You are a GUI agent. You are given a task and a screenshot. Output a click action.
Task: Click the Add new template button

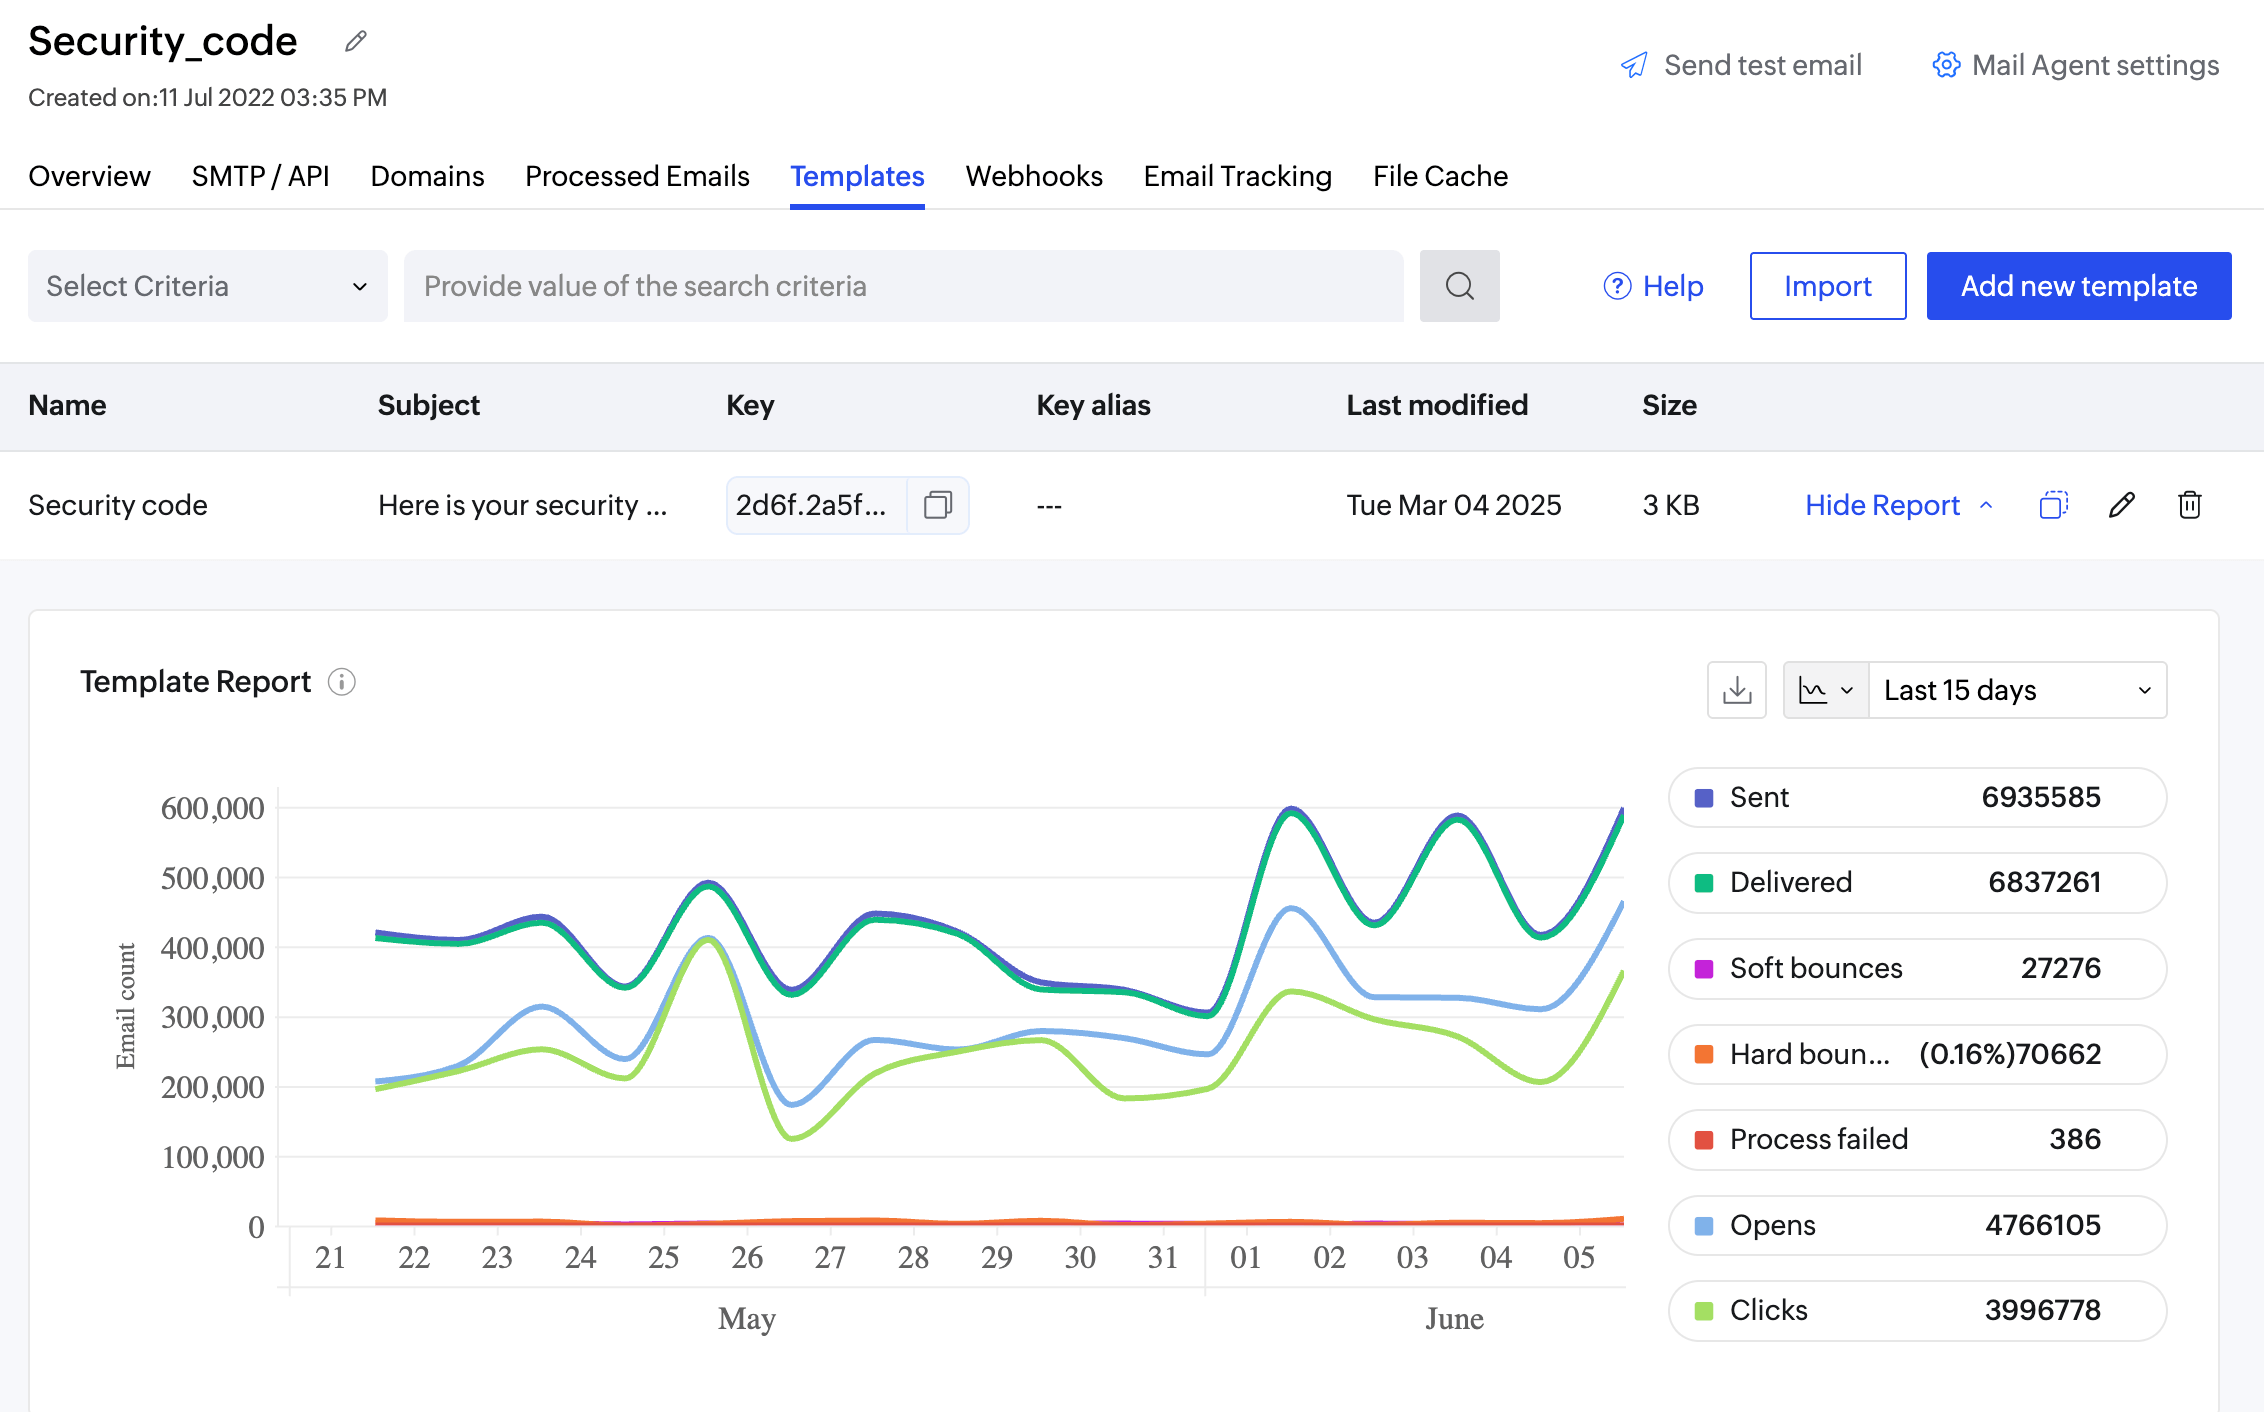tap(2078, 286)
